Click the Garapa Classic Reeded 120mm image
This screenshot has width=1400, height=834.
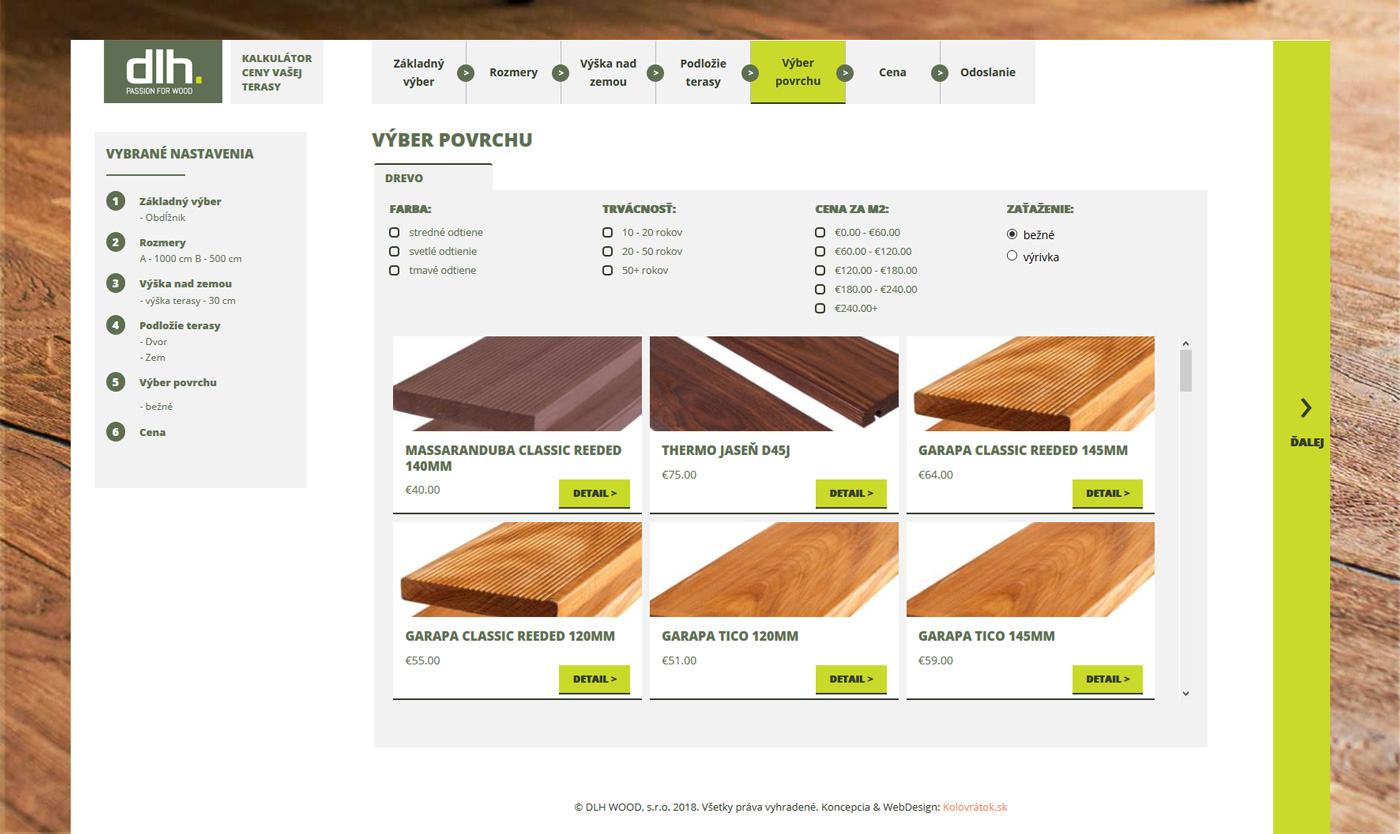pyautogui.click(x=517, y=569)
